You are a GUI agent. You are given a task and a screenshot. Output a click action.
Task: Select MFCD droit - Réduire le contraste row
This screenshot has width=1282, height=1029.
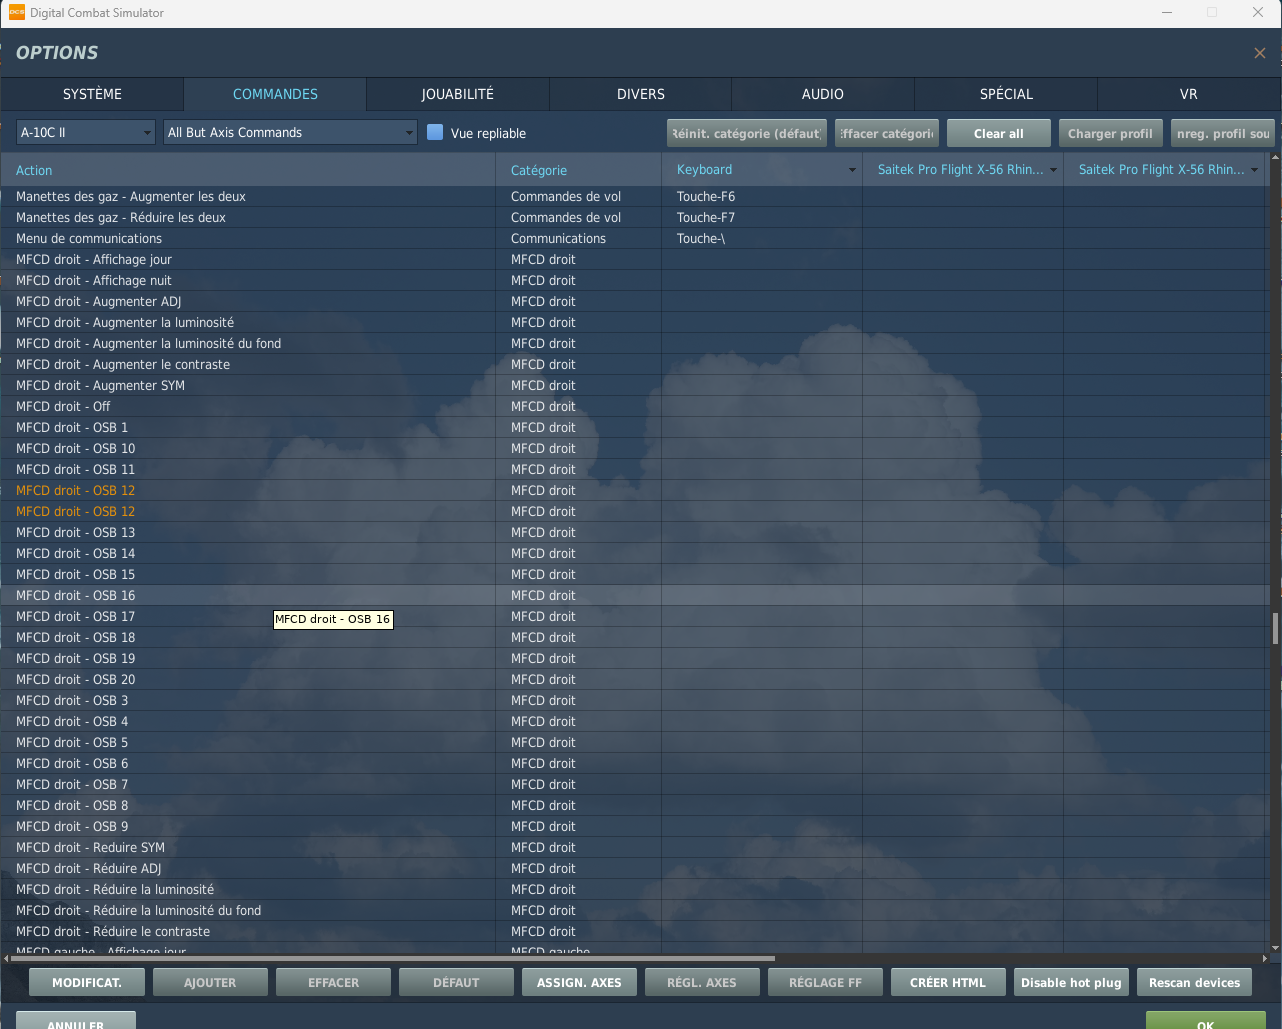coord(634,931)
